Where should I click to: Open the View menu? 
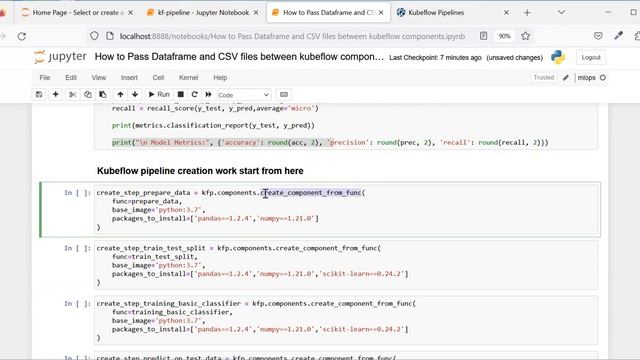[98, 78]
